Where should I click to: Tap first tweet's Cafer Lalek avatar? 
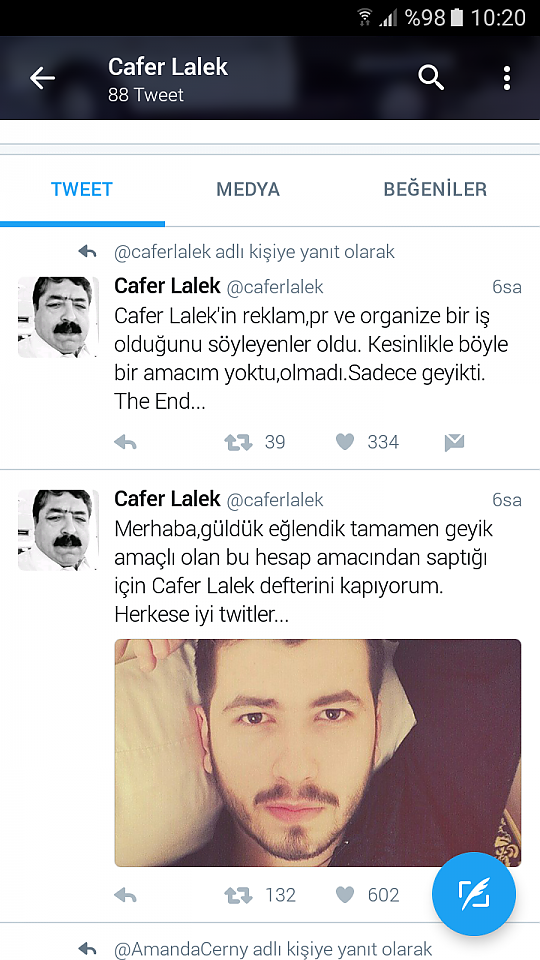[58, 317]
